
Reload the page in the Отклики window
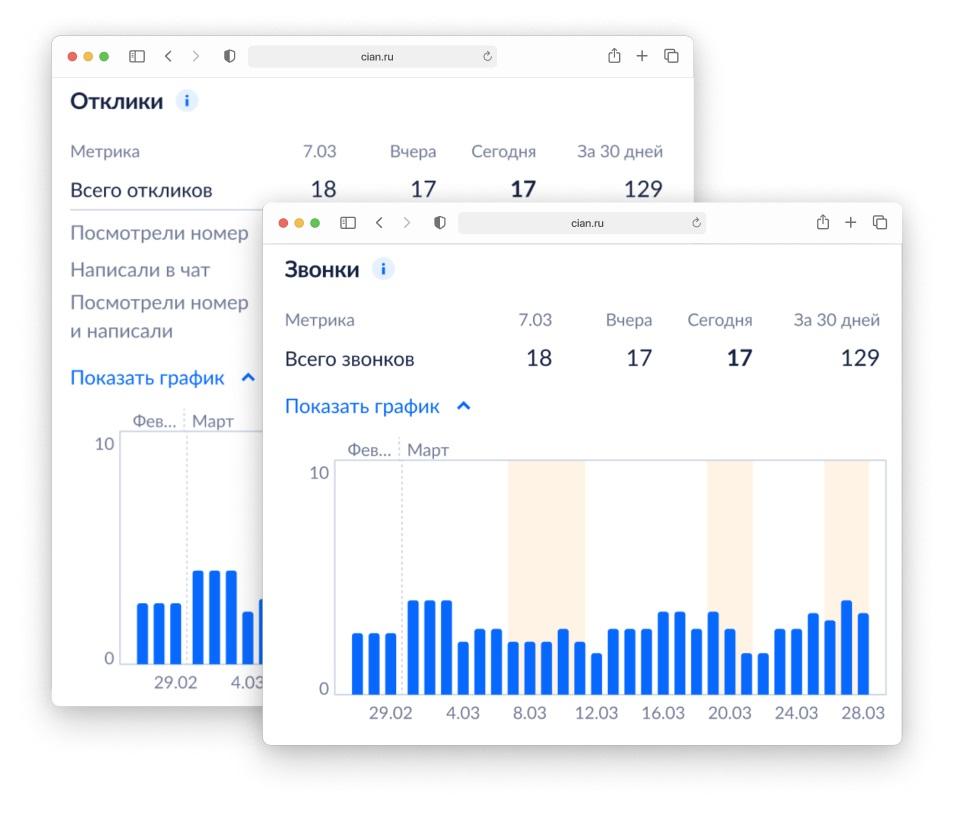(x=487, y=57)
